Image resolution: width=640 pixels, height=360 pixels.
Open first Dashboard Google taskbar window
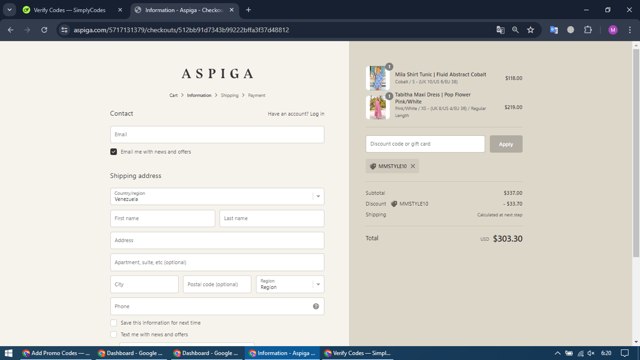tap(131, 353)
